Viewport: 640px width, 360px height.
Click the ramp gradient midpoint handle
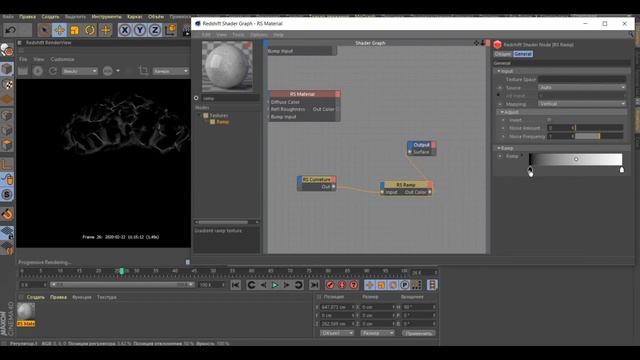pos(576,159)
